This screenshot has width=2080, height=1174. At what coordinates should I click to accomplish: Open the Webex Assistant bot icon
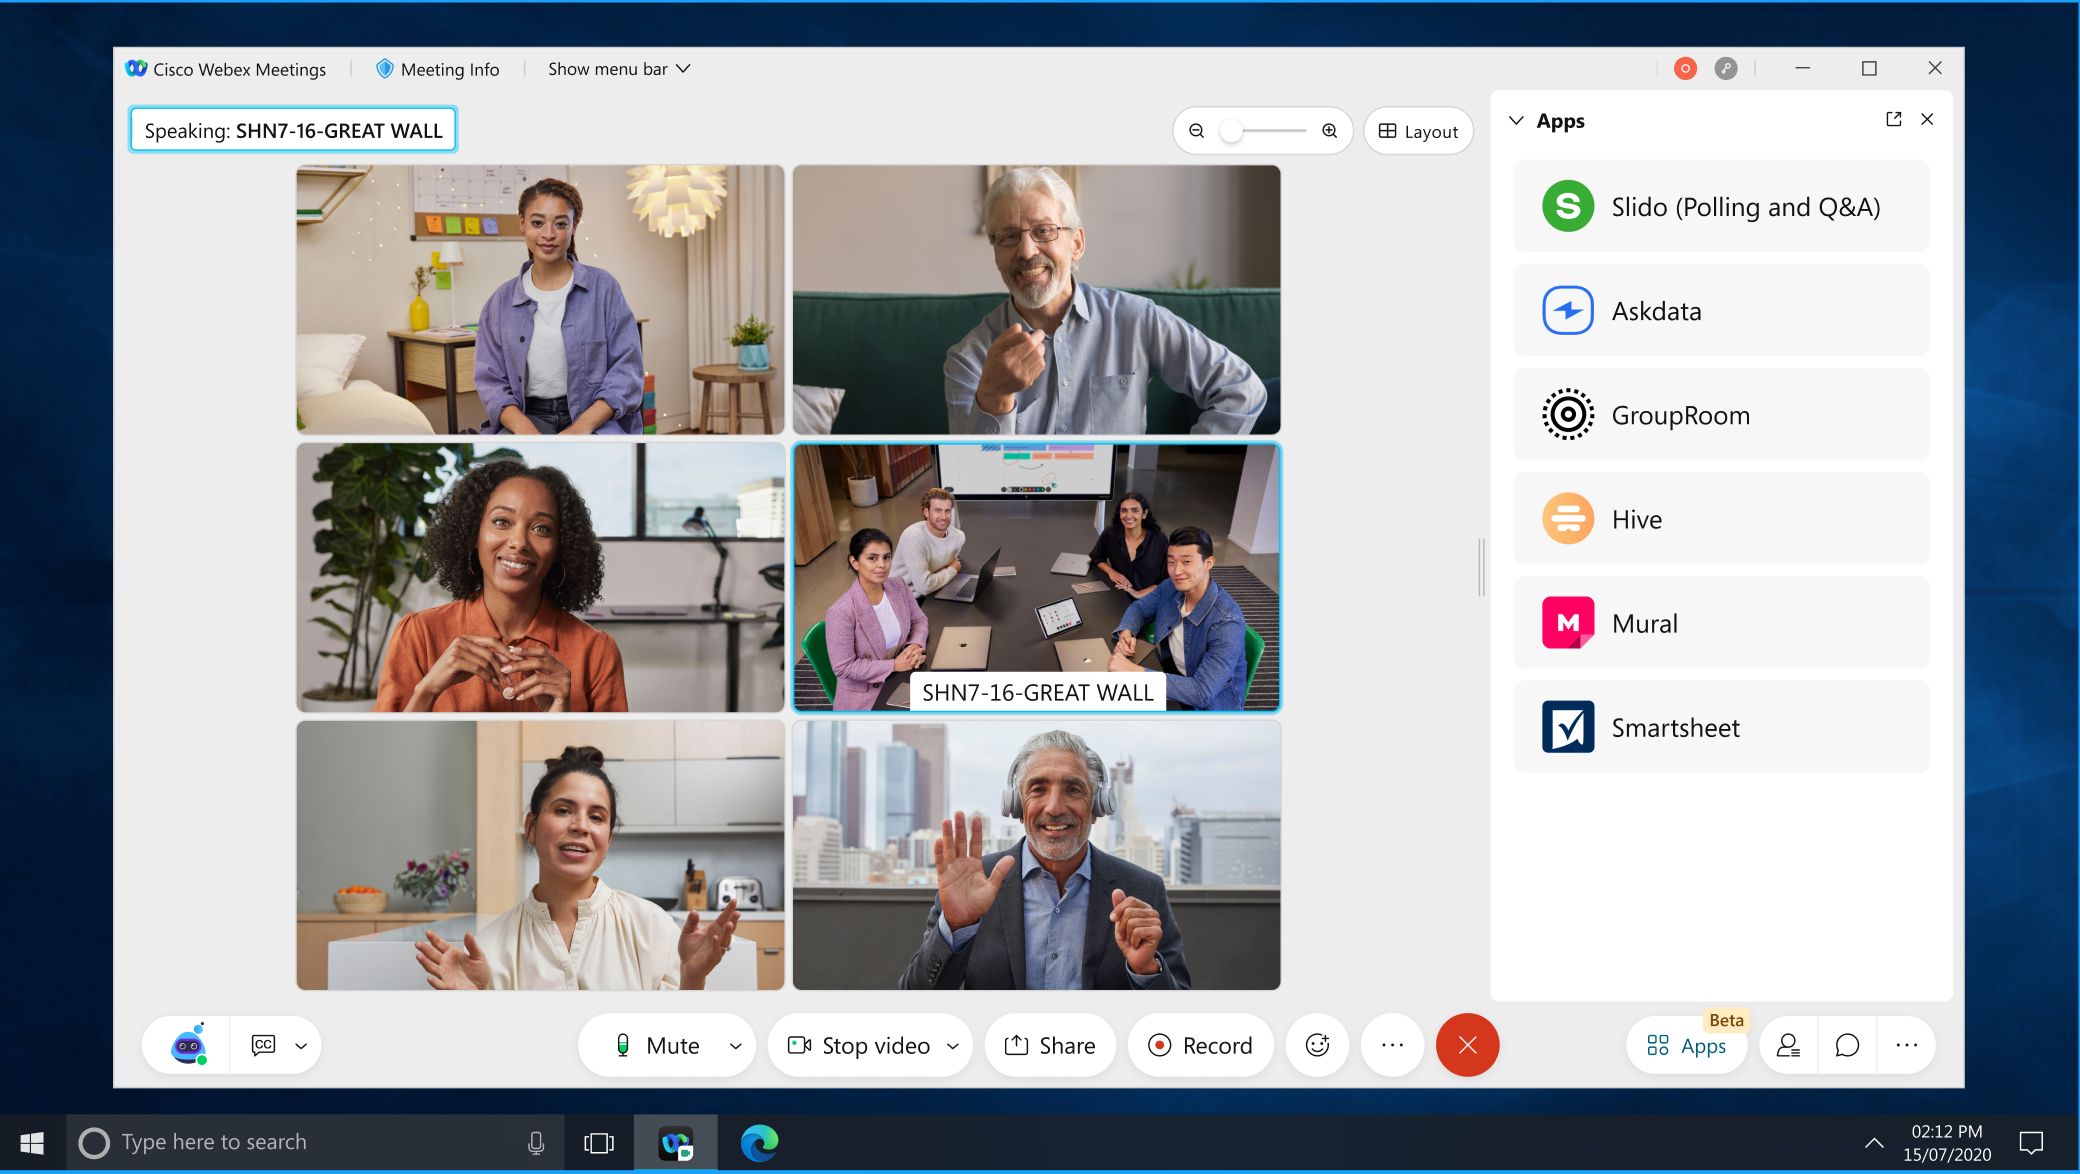click(x=188, y=1045)
